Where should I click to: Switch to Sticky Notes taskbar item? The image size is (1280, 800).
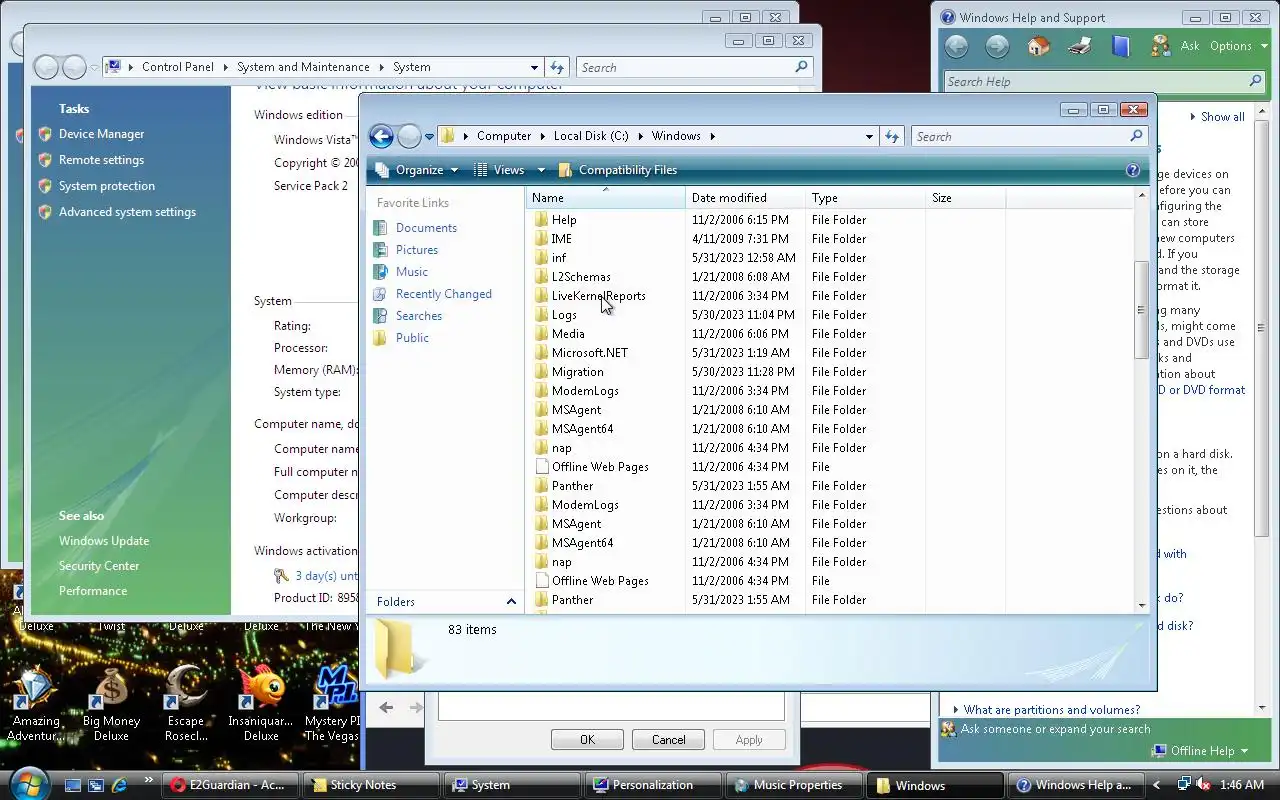(x=370, y=785)
